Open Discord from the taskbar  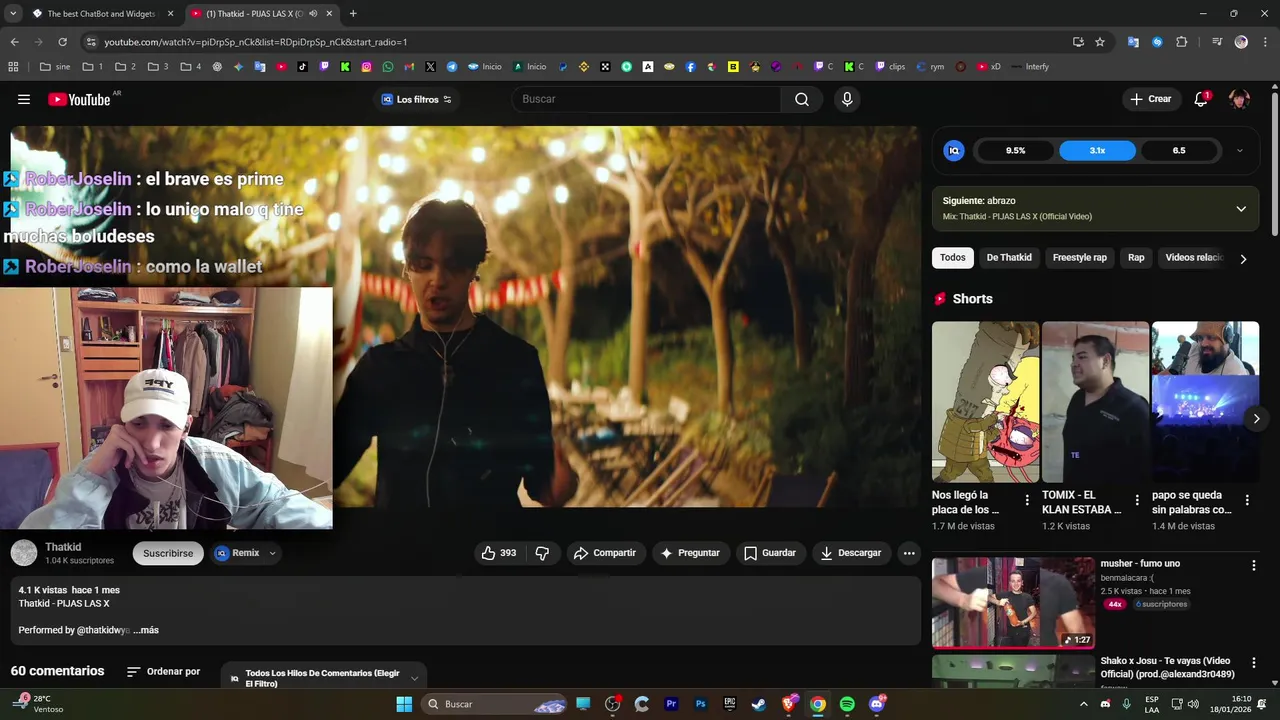click(x=877, y=704)
